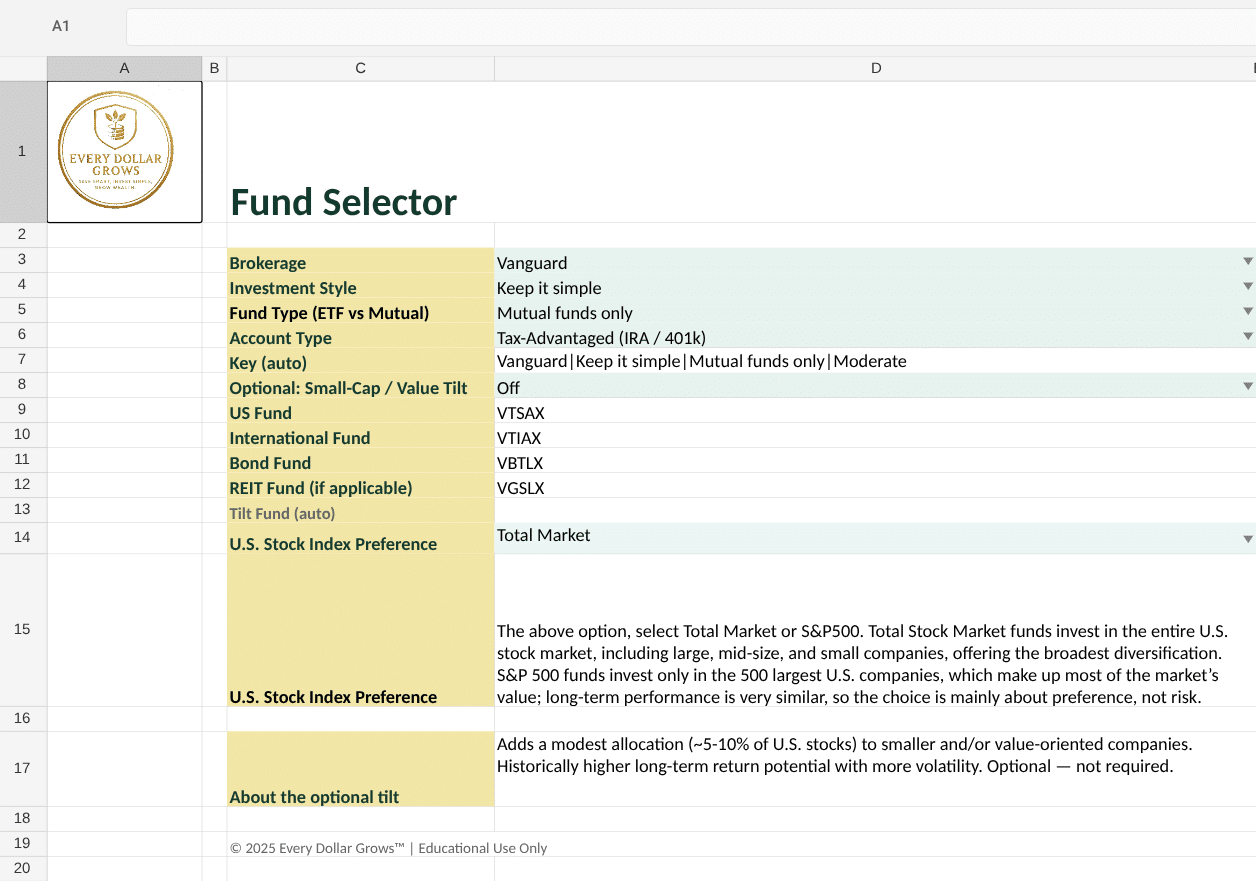Image resolution: width=1256 pixels, height=881 pixels.
Task: Click the Account Type label cell
Action: pyautogui.click(x=360, y=336)
